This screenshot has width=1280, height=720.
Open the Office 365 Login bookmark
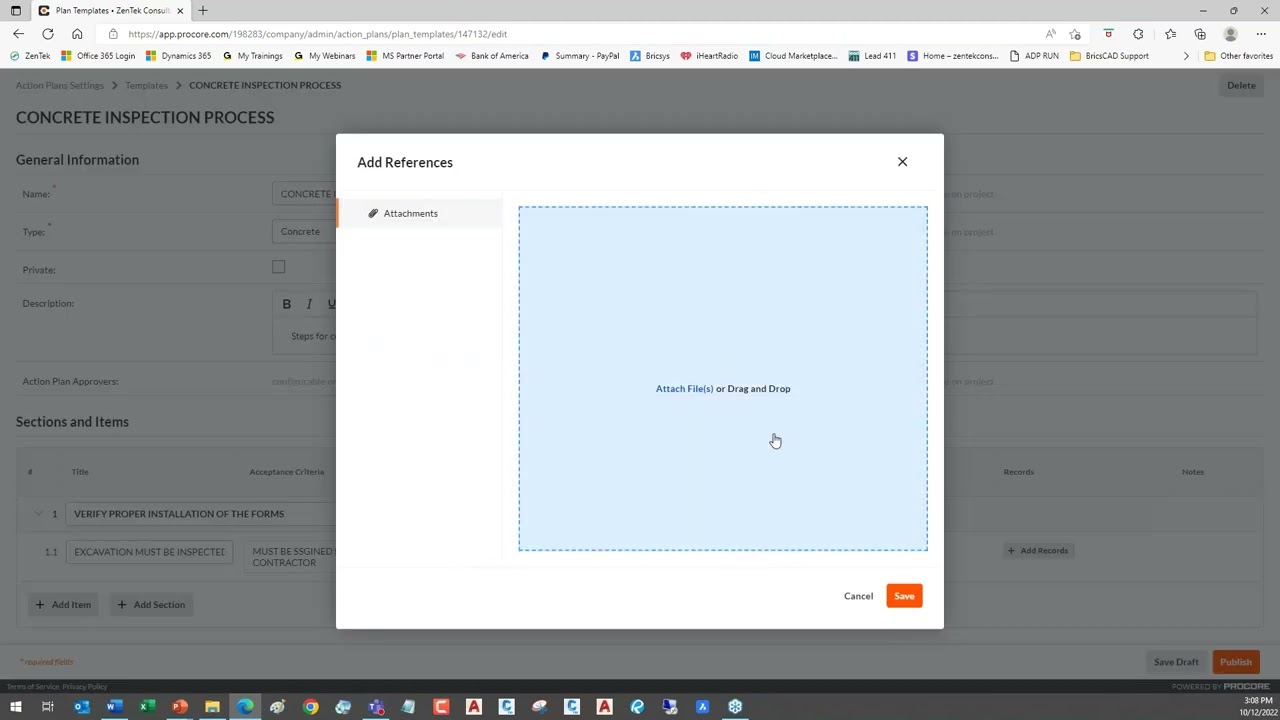coord(98,56)
